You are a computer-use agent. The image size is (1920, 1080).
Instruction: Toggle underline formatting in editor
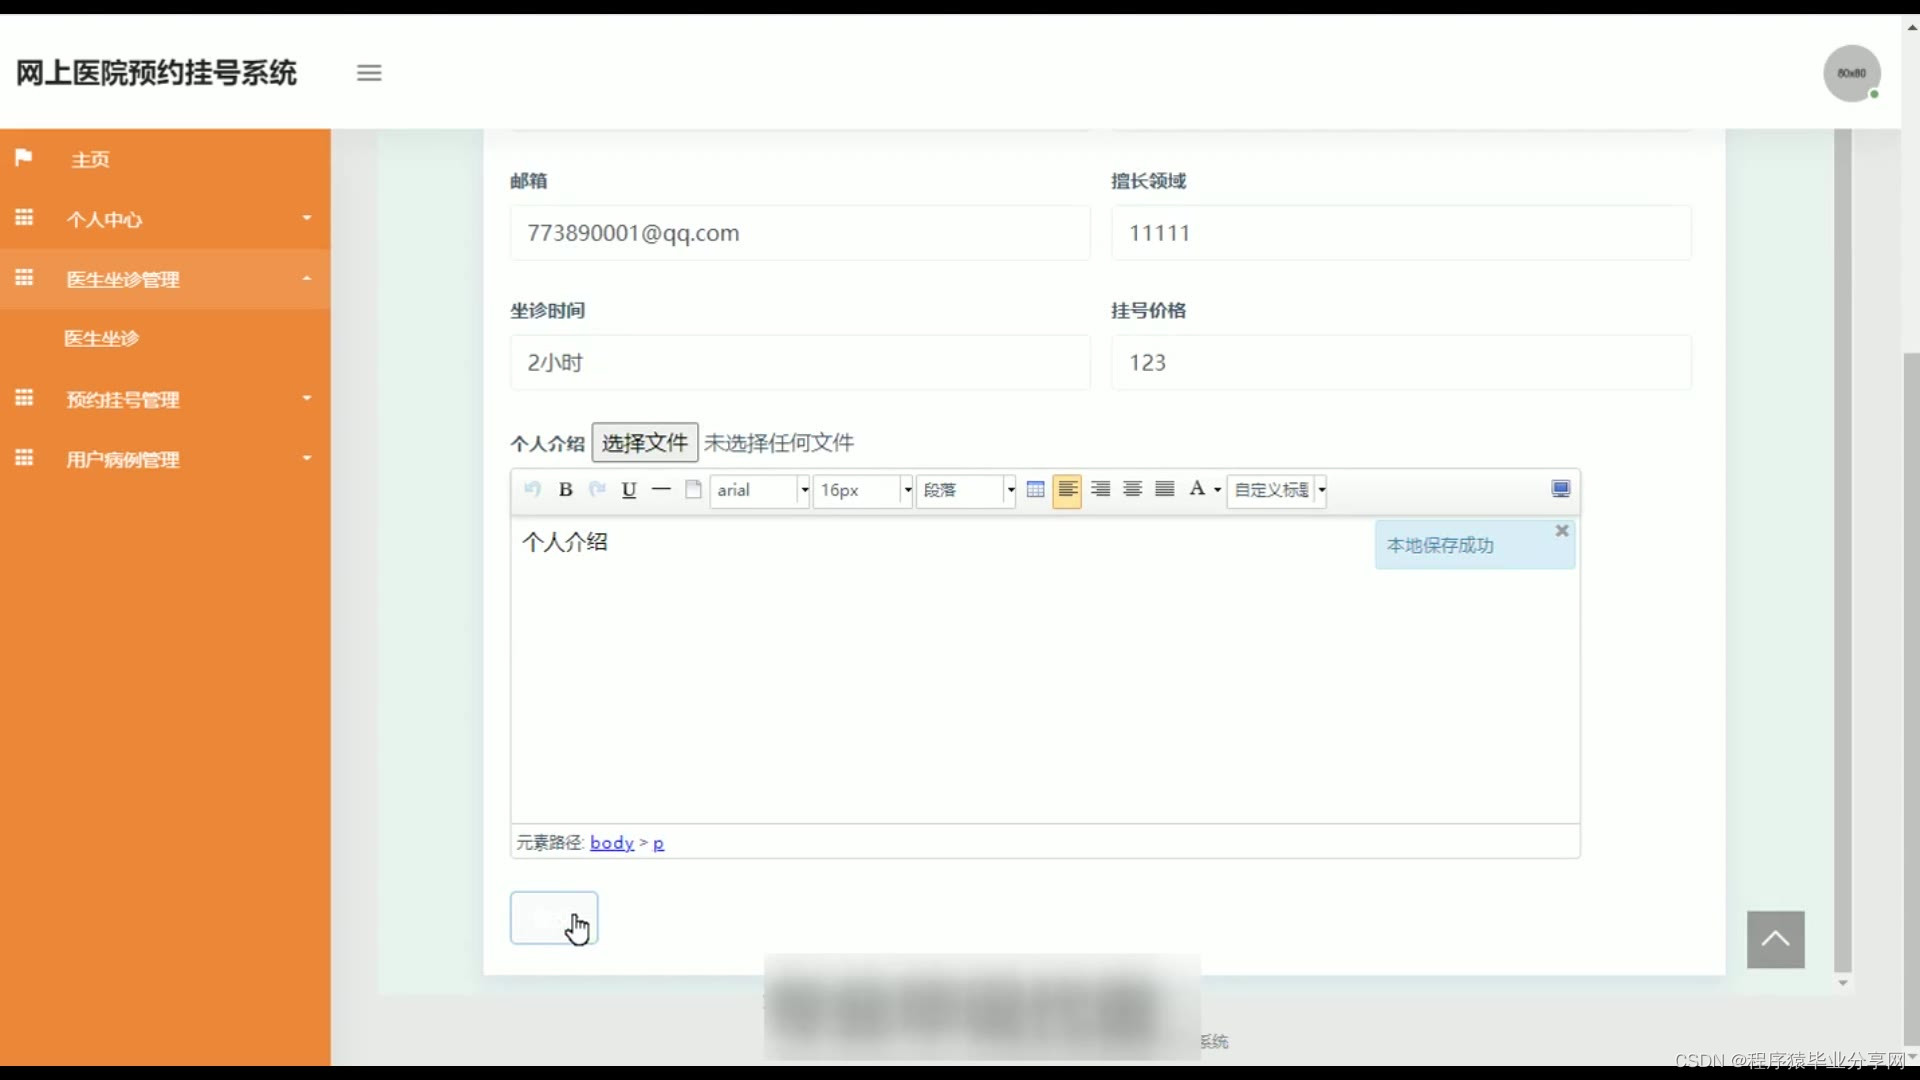point(629,490)
